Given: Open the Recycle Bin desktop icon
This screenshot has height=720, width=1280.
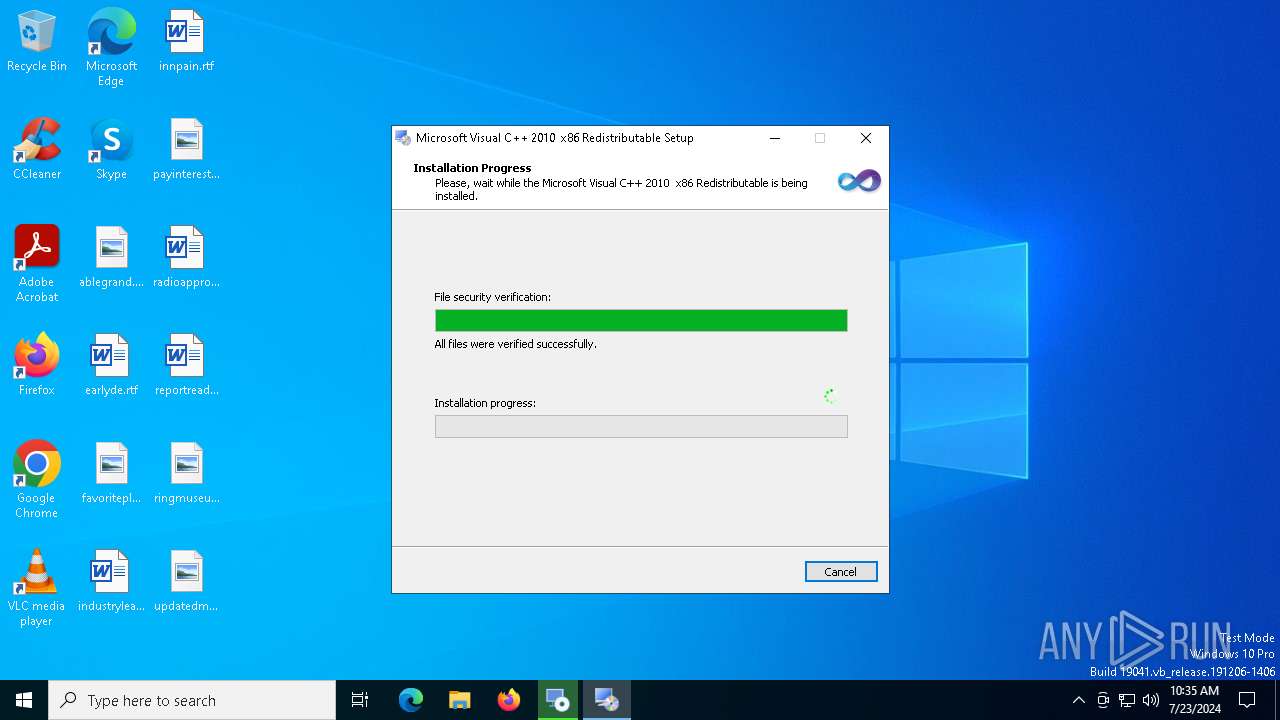Looking at the screenshot, I should (x=37, y=42).
